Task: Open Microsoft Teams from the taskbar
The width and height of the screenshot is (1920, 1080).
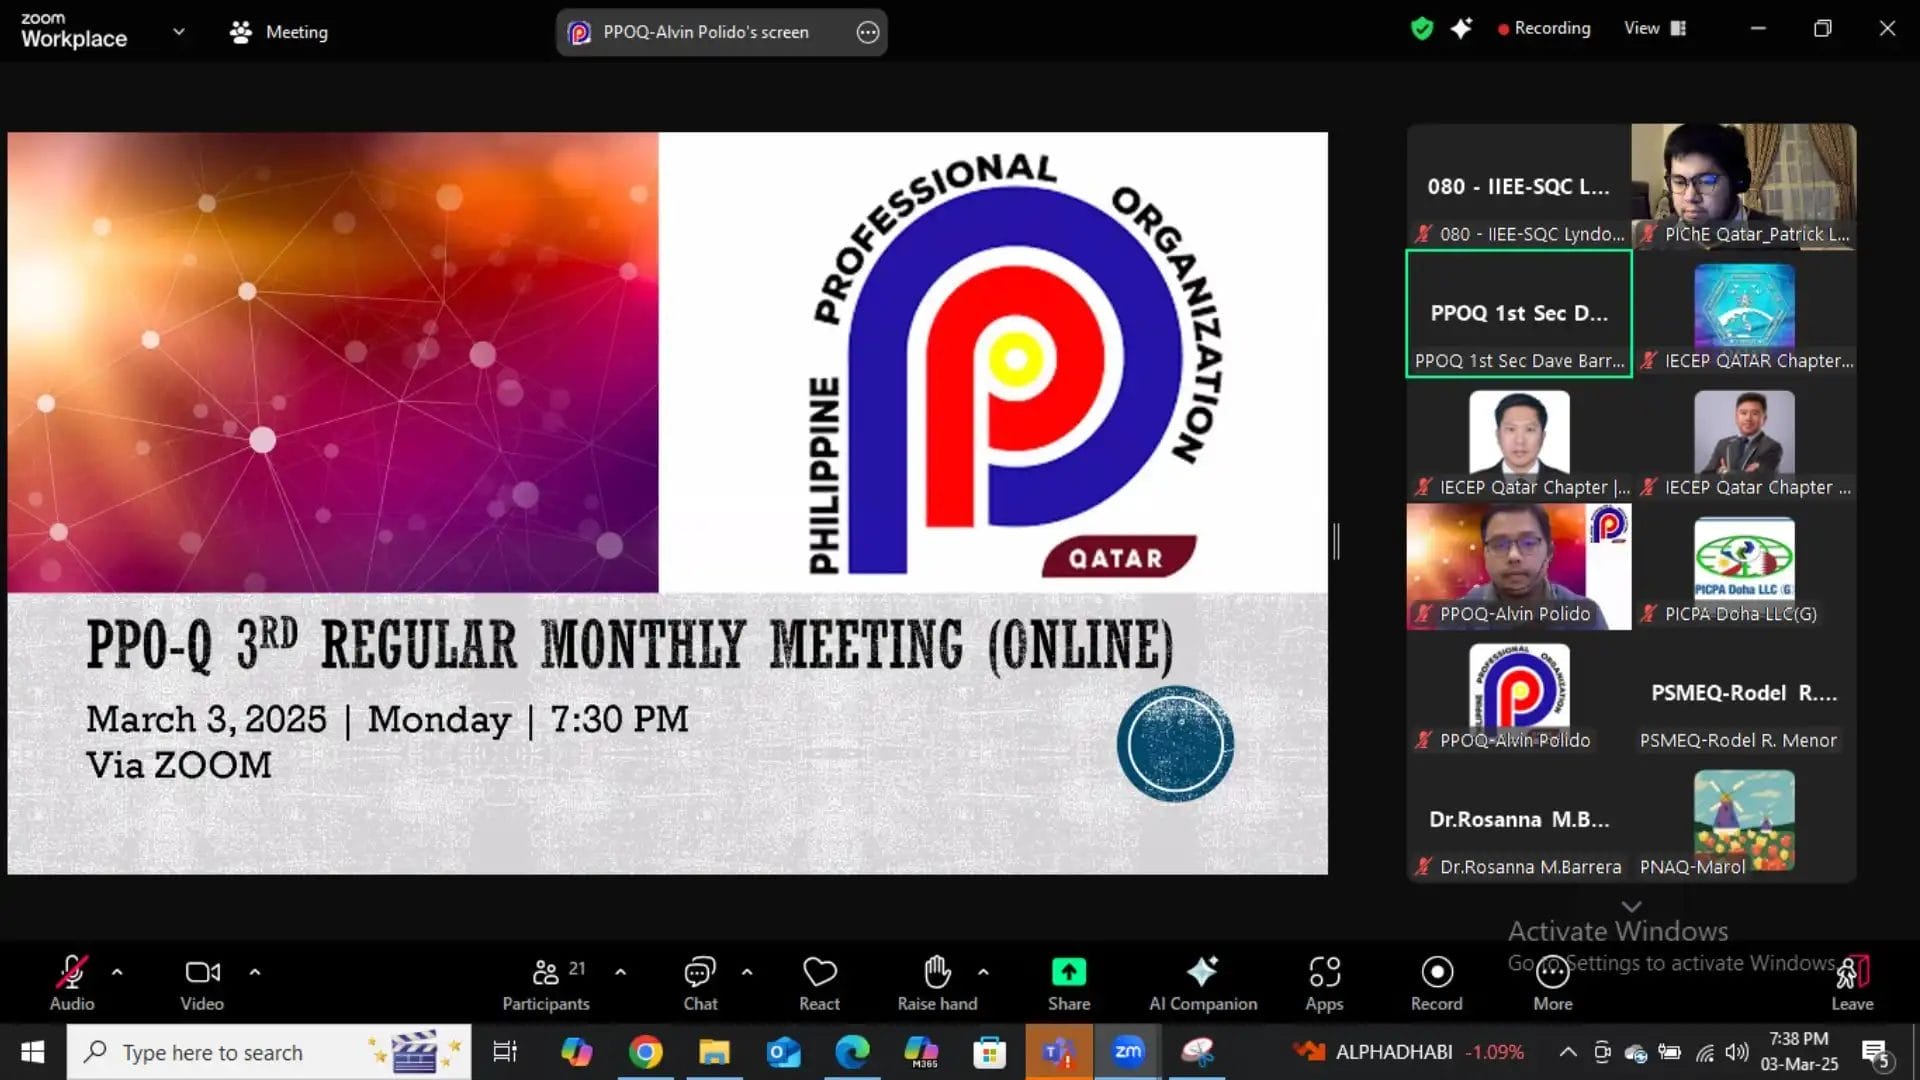Action: pos(1059,1052)
